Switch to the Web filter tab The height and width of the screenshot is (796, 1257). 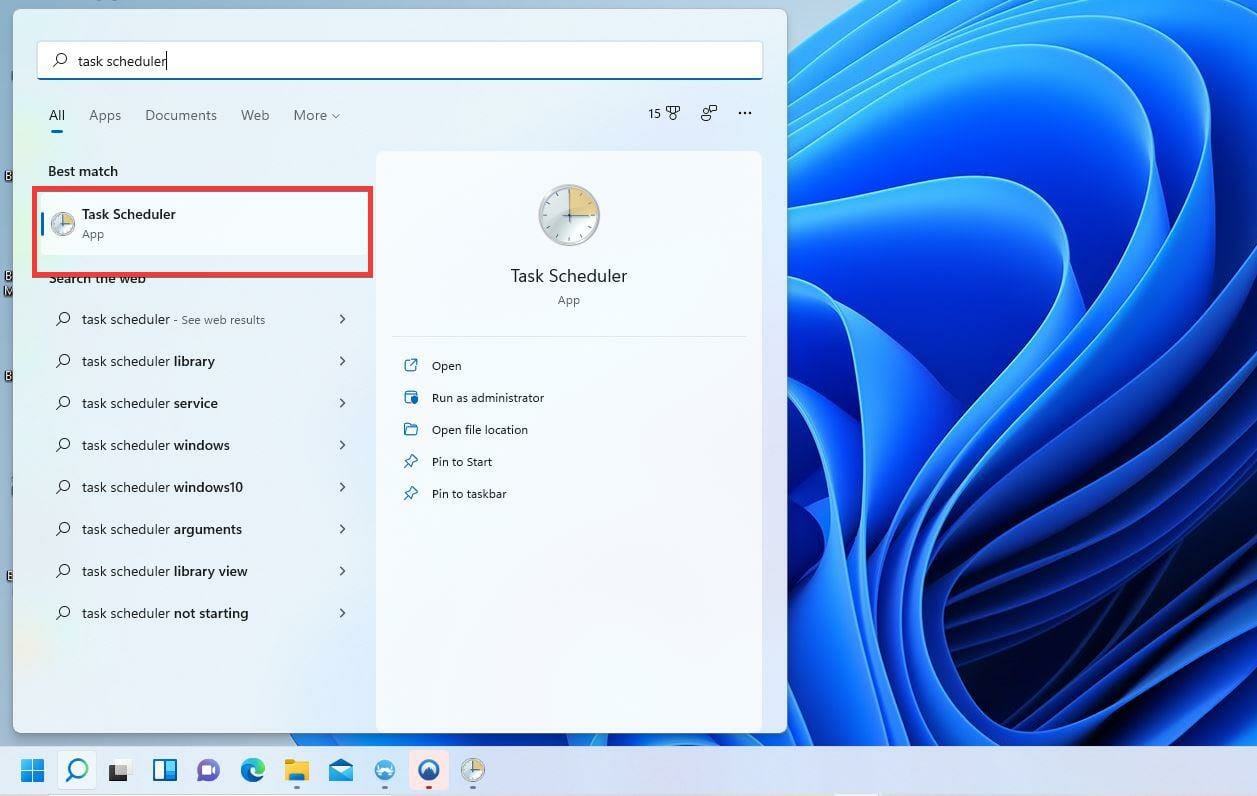(255, 115)
